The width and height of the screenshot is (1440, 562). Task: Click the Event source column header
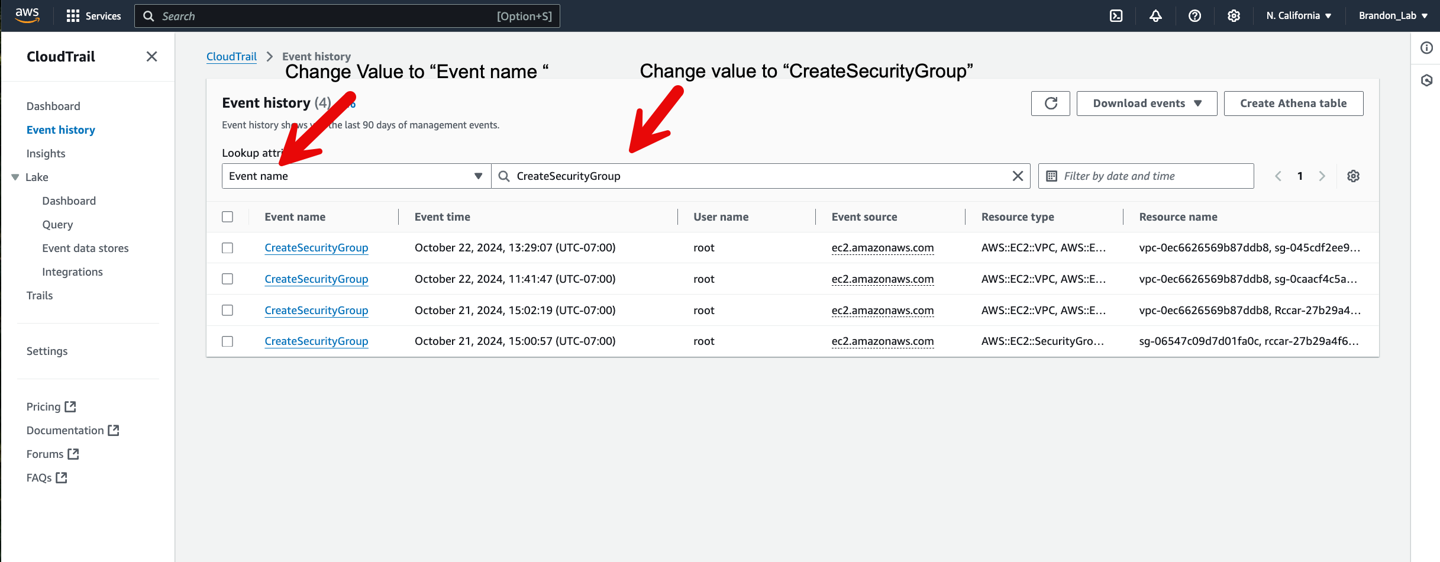(x=864, y=217)
